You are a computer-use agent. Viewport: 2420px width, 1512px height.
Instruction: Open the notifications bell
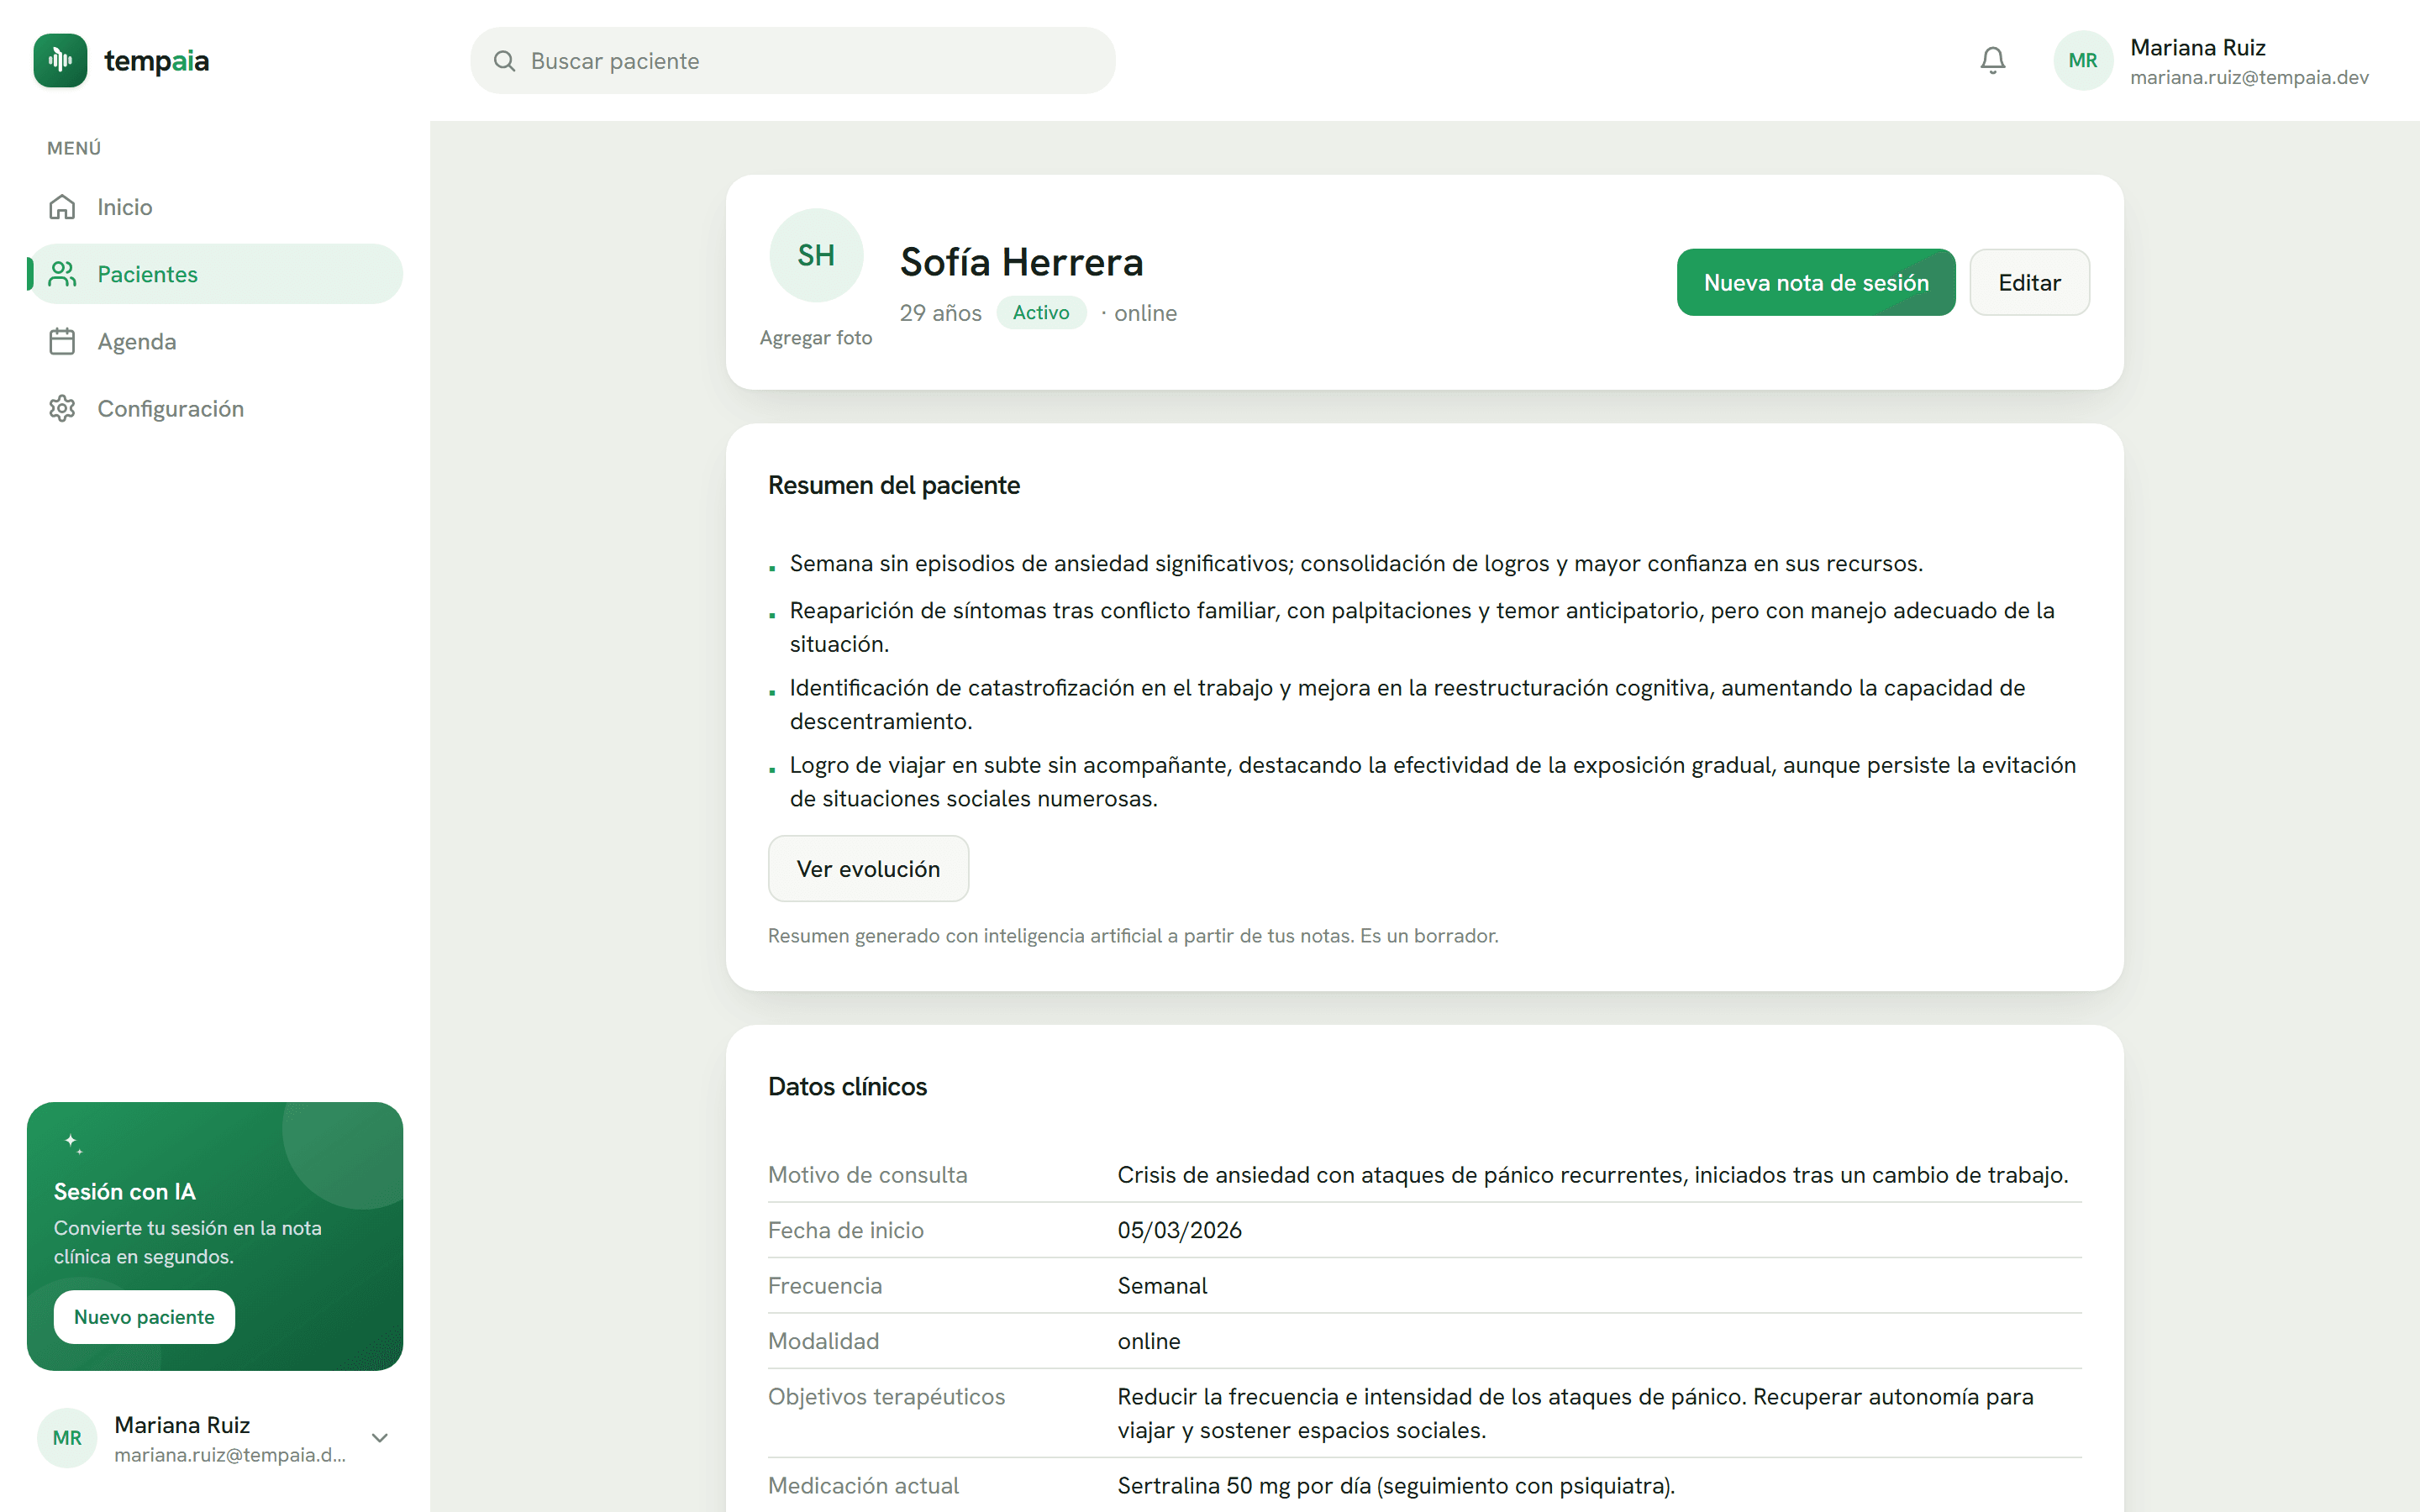click(x=1992, y=60)
